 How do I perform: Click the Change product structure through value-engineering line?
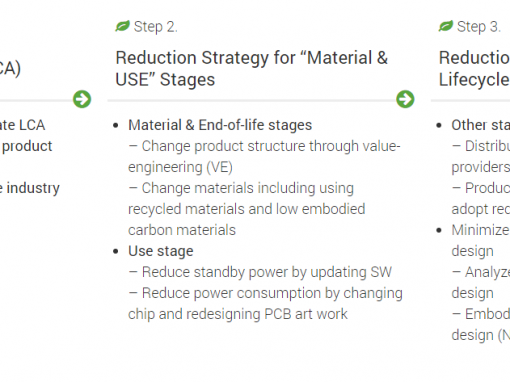264,157
